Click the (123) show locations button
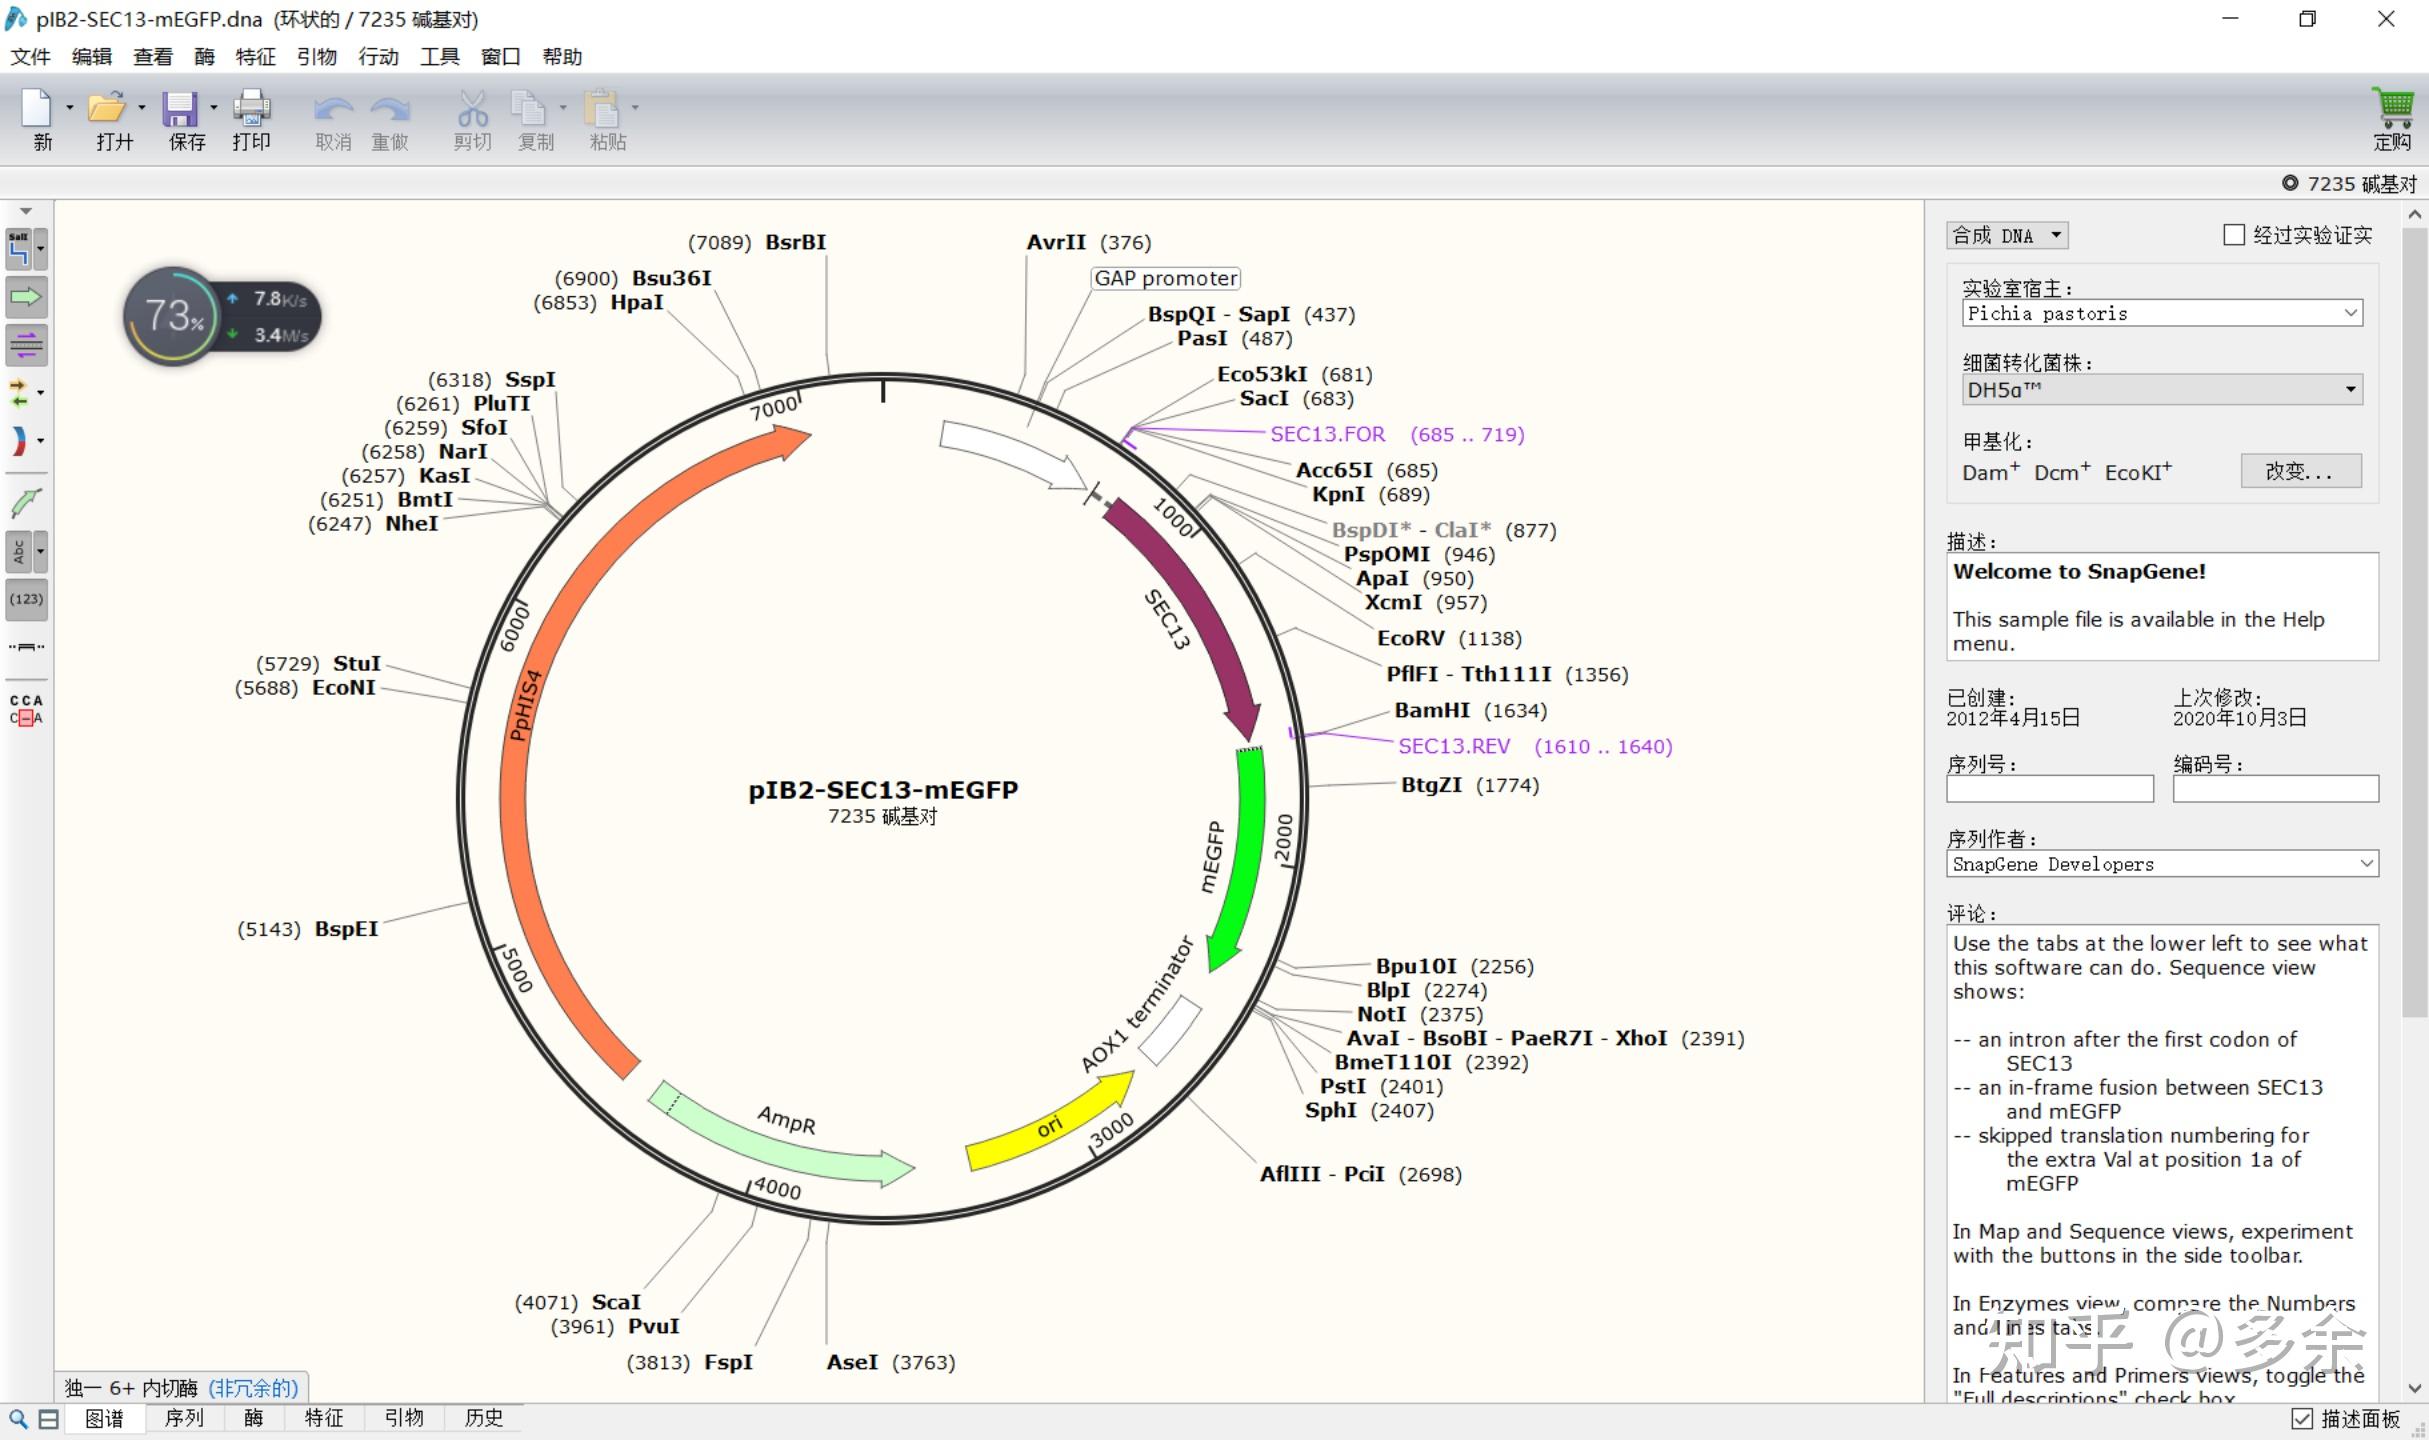Image resolution: width=2429 pixels, height=1440 pixels. (26, 599)
